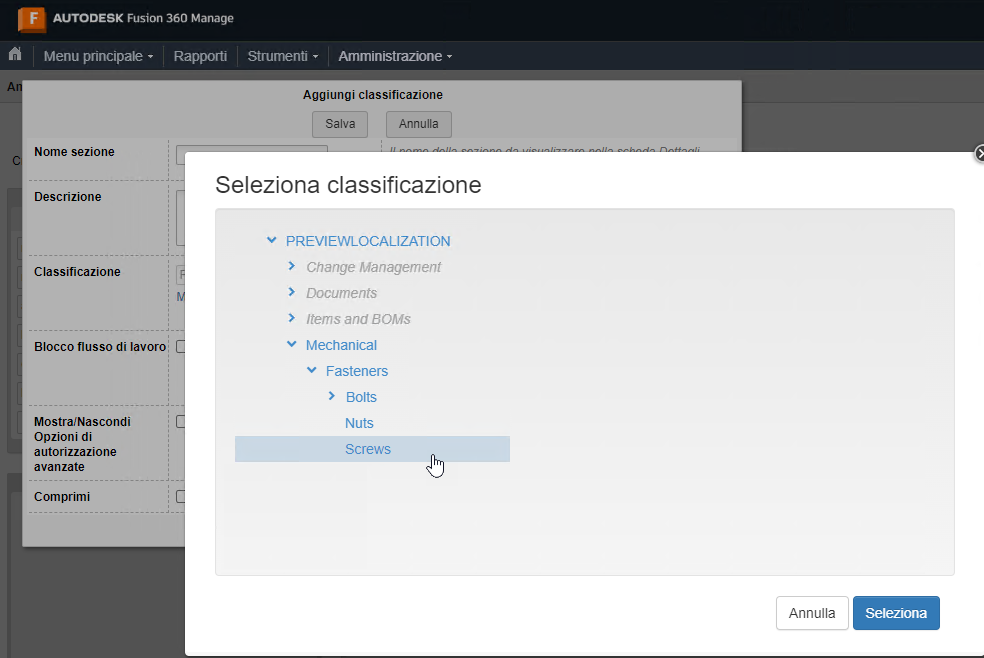The image size is (984, 658).
Task: Expand the Bolts node
Action: click(332, 396)
